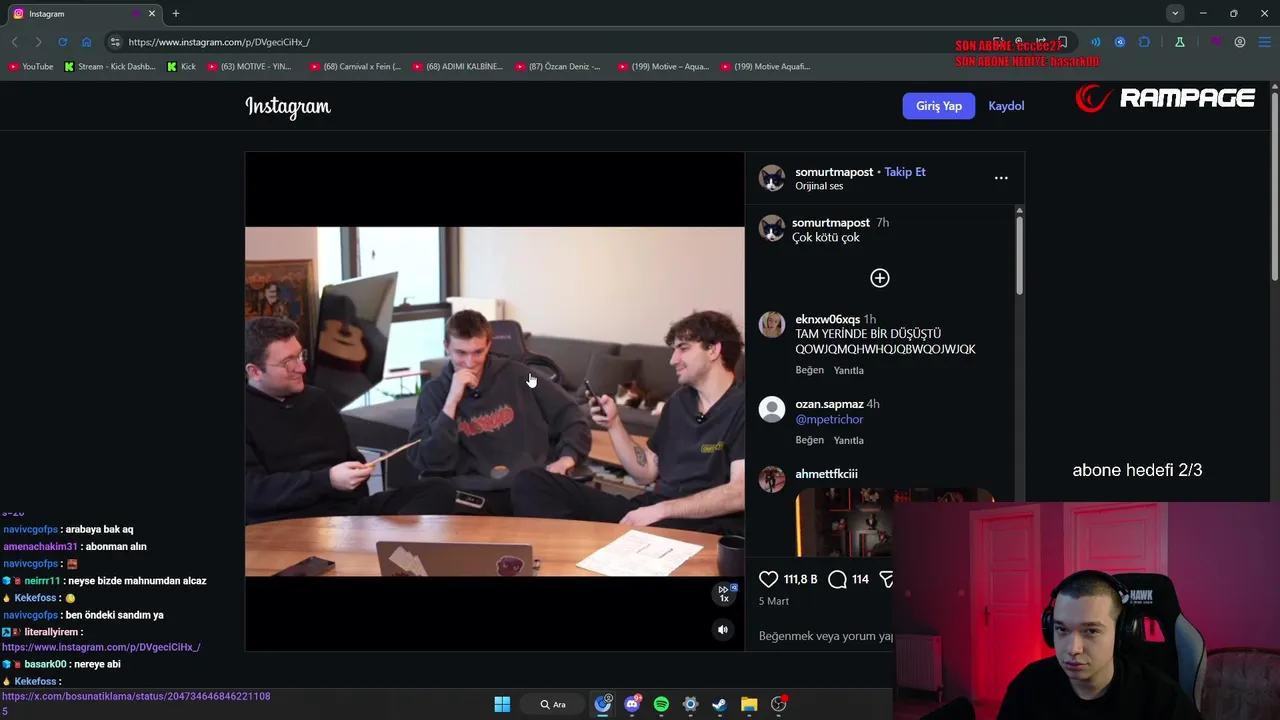Open Spotify from the taskbar
Viewport: 1280px width, 720px height.
point(661,704)
